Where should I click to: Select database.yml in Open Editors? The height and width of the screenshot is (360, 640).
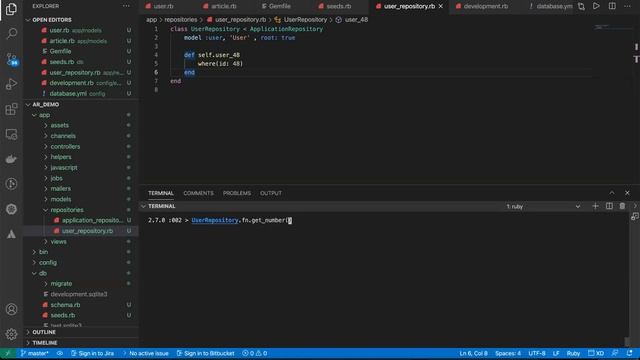(78, 93)
